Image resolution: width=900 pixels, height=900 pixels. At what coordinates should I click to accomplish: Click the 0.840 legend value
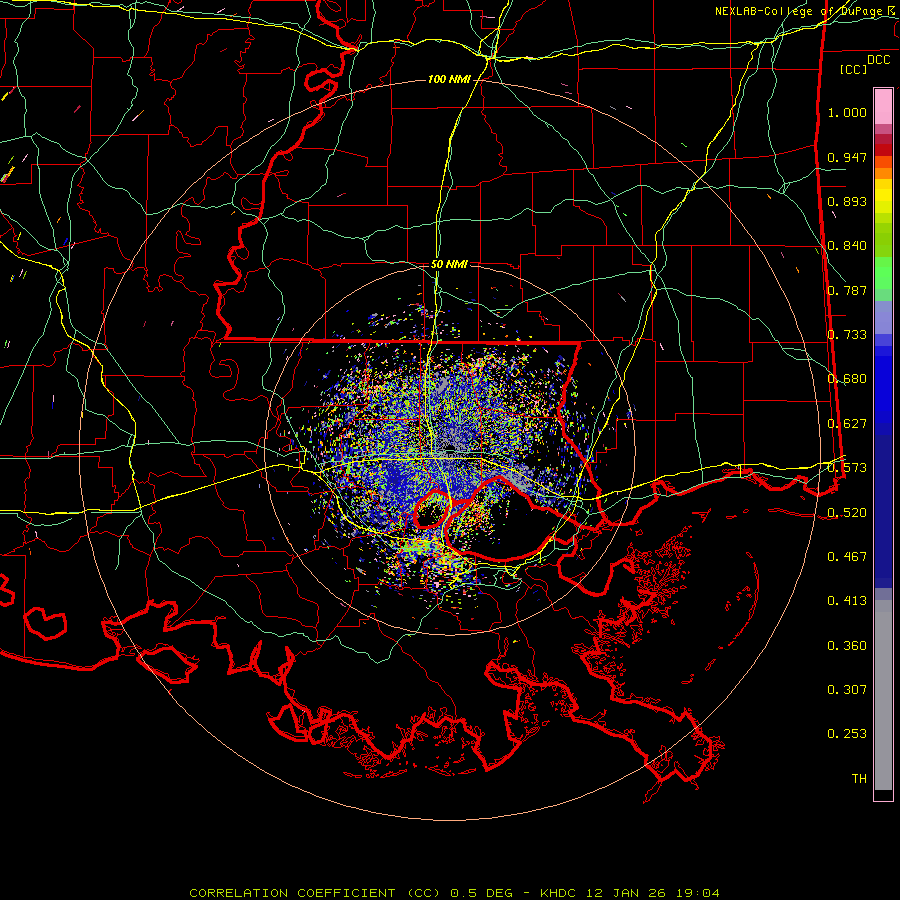[847, 246]
